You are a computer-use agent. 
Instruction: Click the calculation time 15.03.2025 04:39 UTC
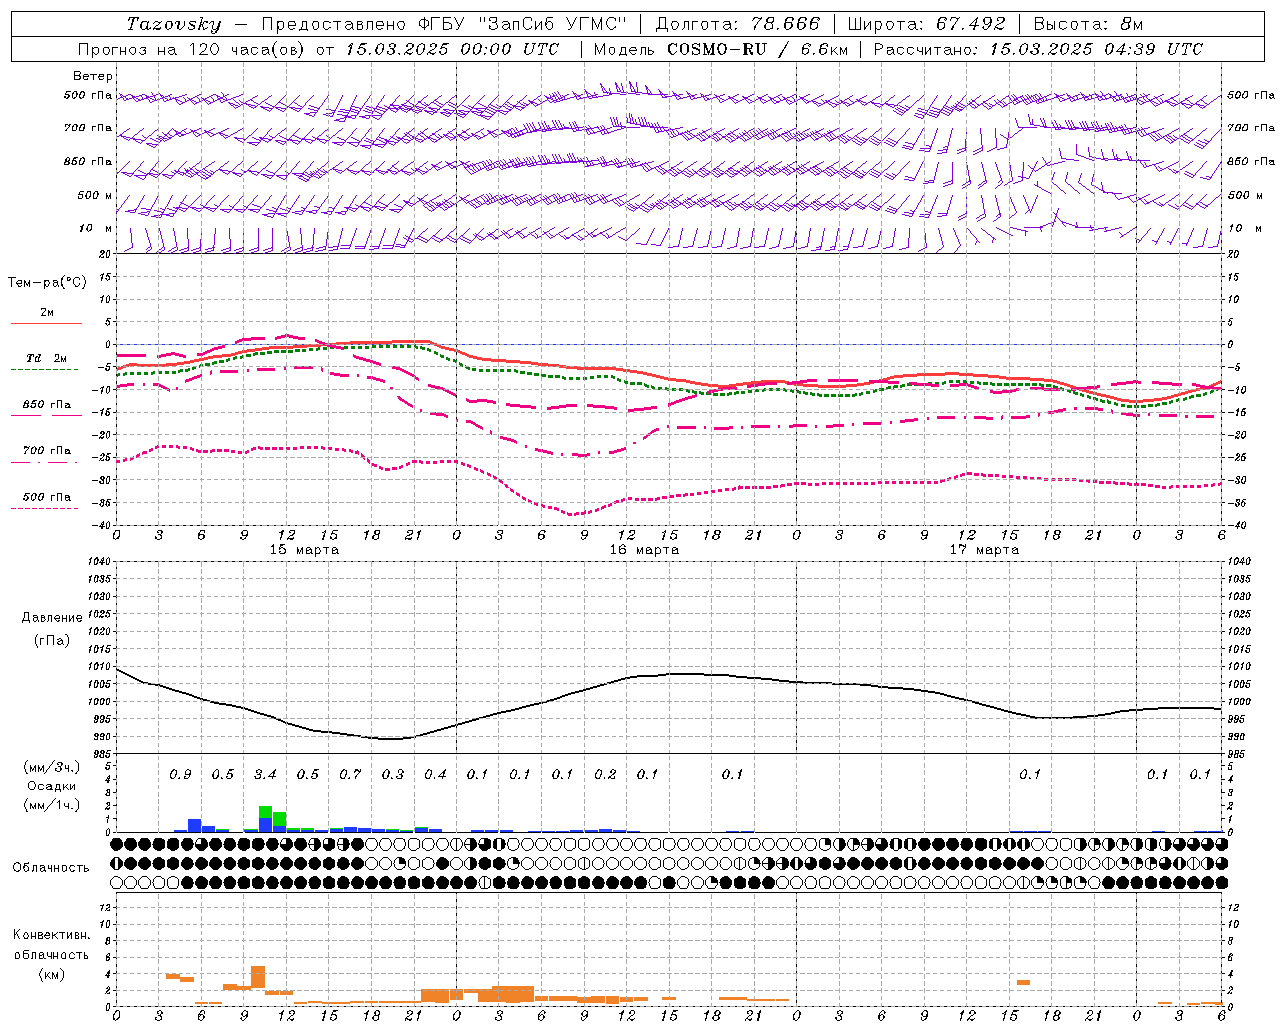click(x=1096, y=49)
